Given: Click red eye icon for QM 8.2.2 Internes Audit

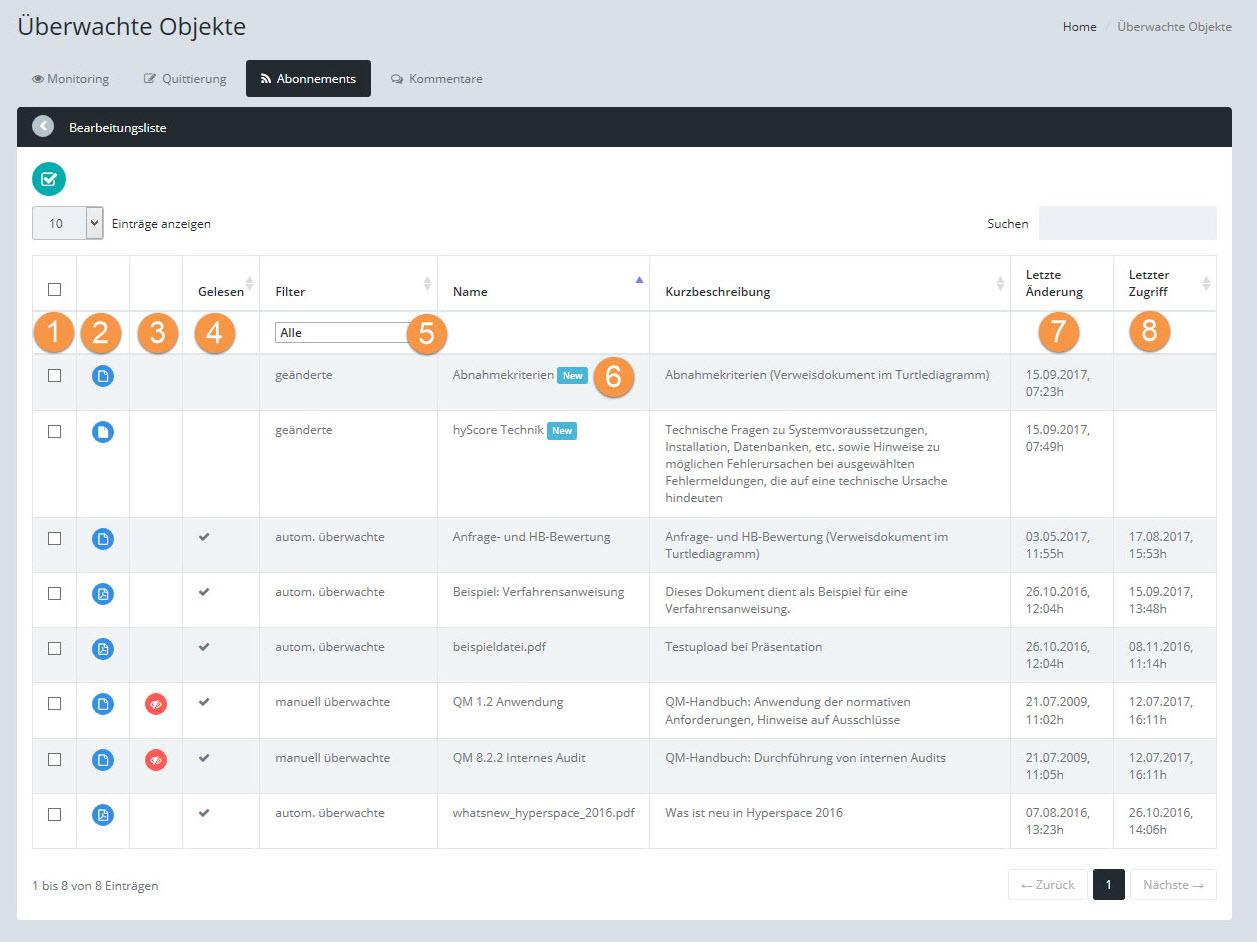Looking at the screenshot, I should click(x=156, y=760).
